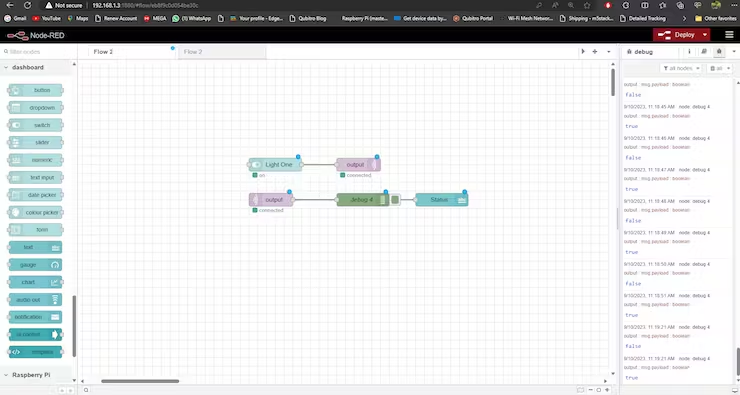Open the search flows magnifier in footer
This screenshot has width=740, height=395.
pos(86,390)
